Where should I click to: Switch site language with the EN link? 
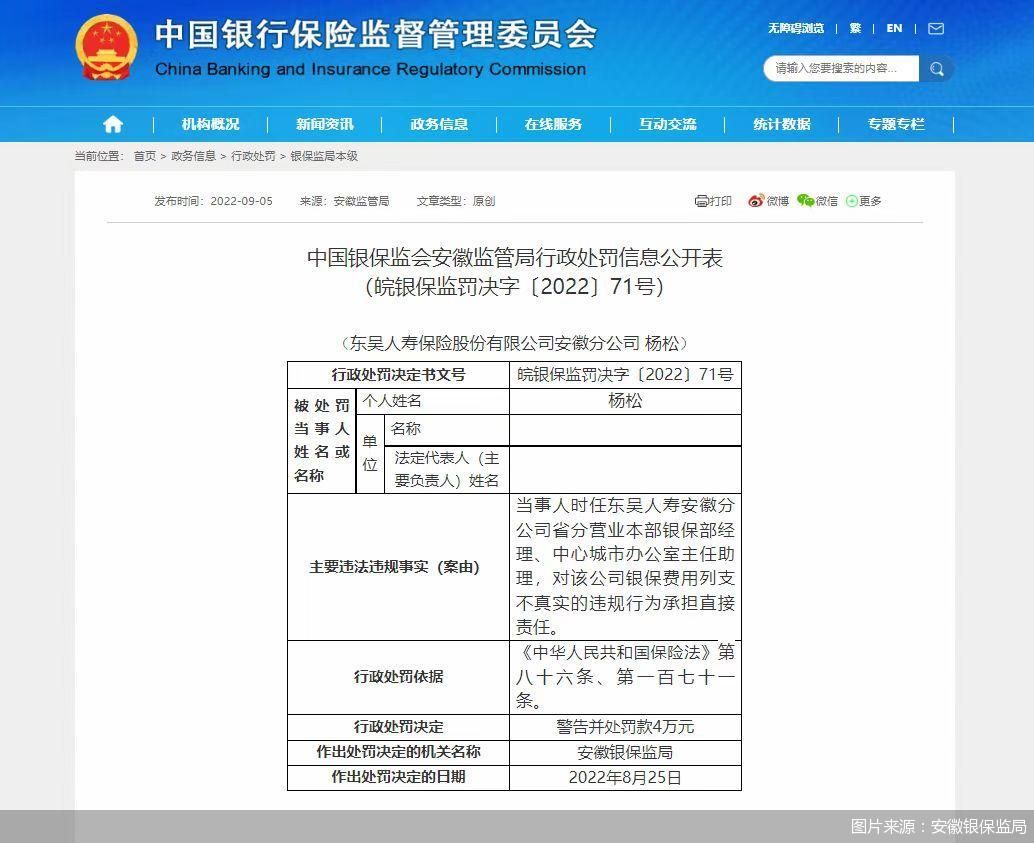pos(893,29)
